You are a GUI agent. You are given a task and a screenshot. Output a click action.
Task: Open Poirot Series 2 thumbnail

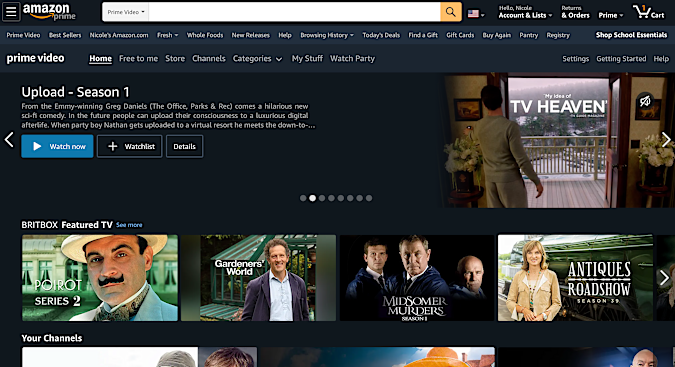click(x=100, y=278)
